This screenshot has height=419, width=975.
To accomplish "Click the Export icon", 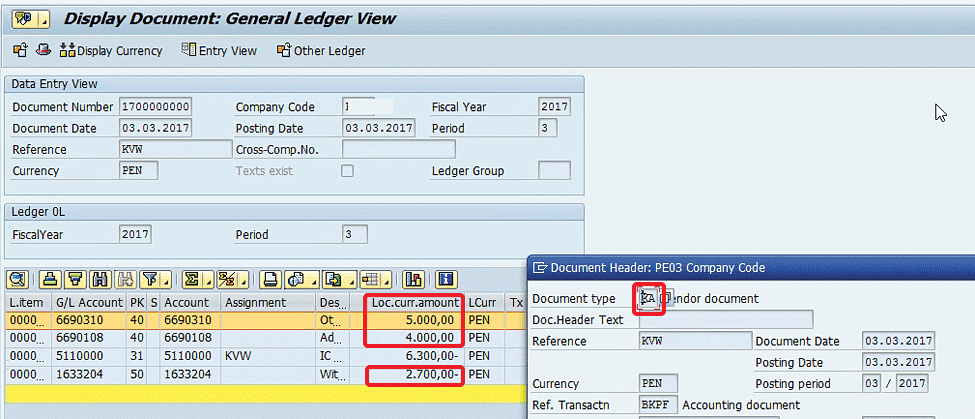I will pos(333,279).
